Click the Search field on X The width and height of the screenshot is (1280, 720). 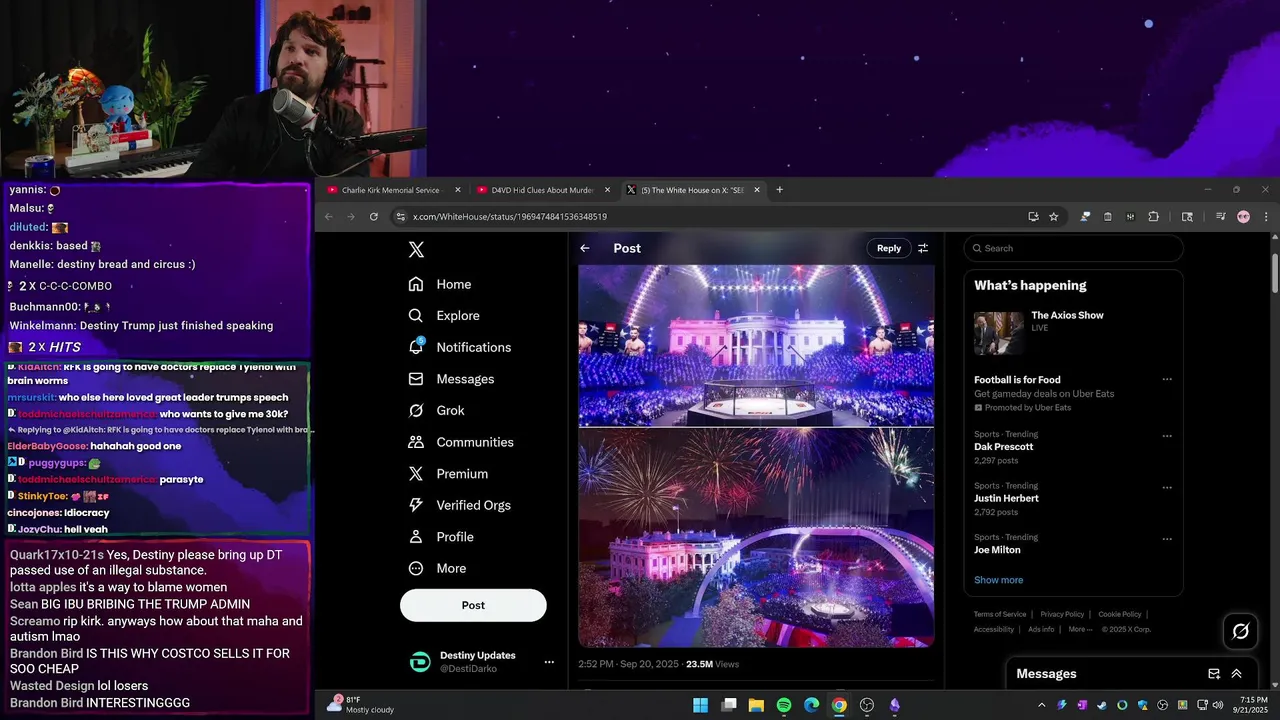[x=1073, y=248]
